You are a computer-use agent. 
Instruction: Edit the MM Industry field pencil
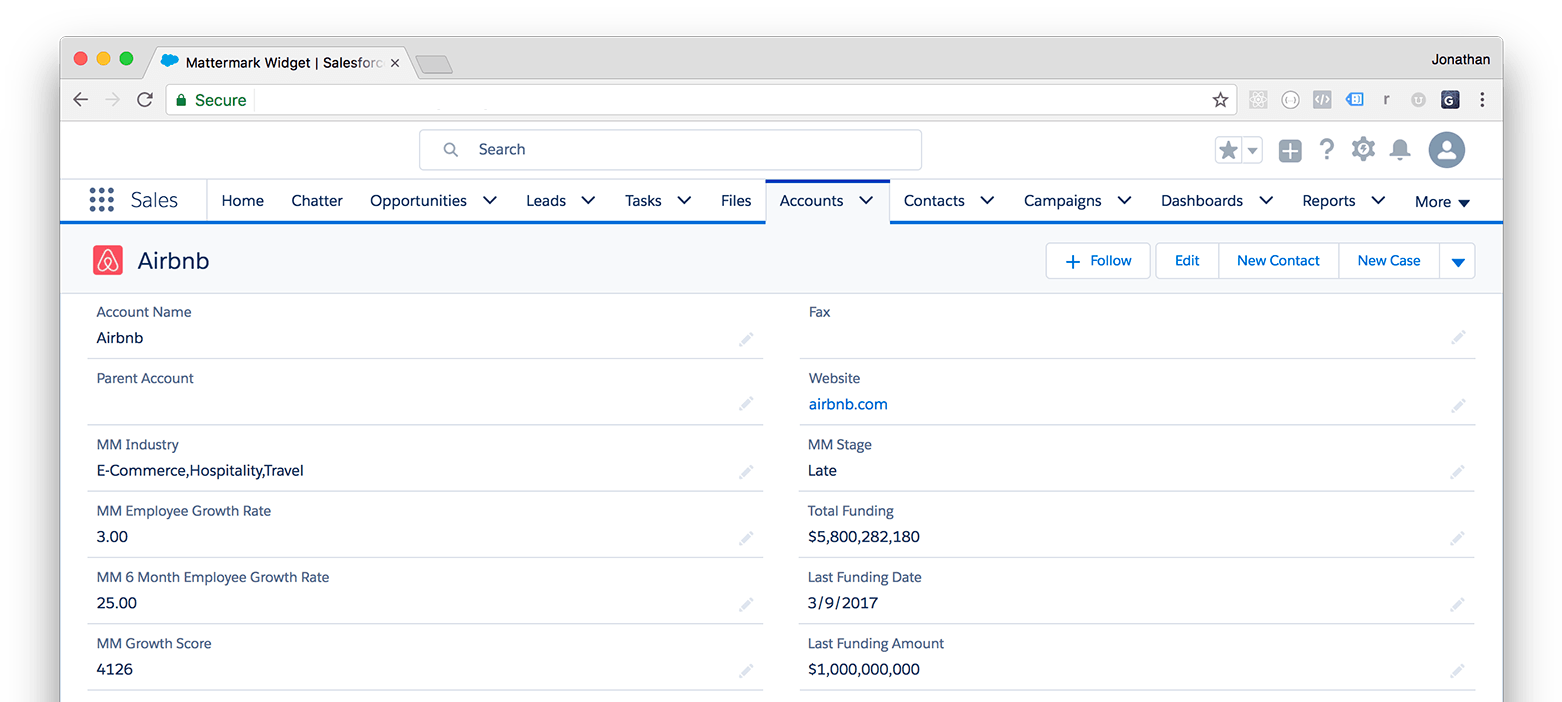(746, 471)
